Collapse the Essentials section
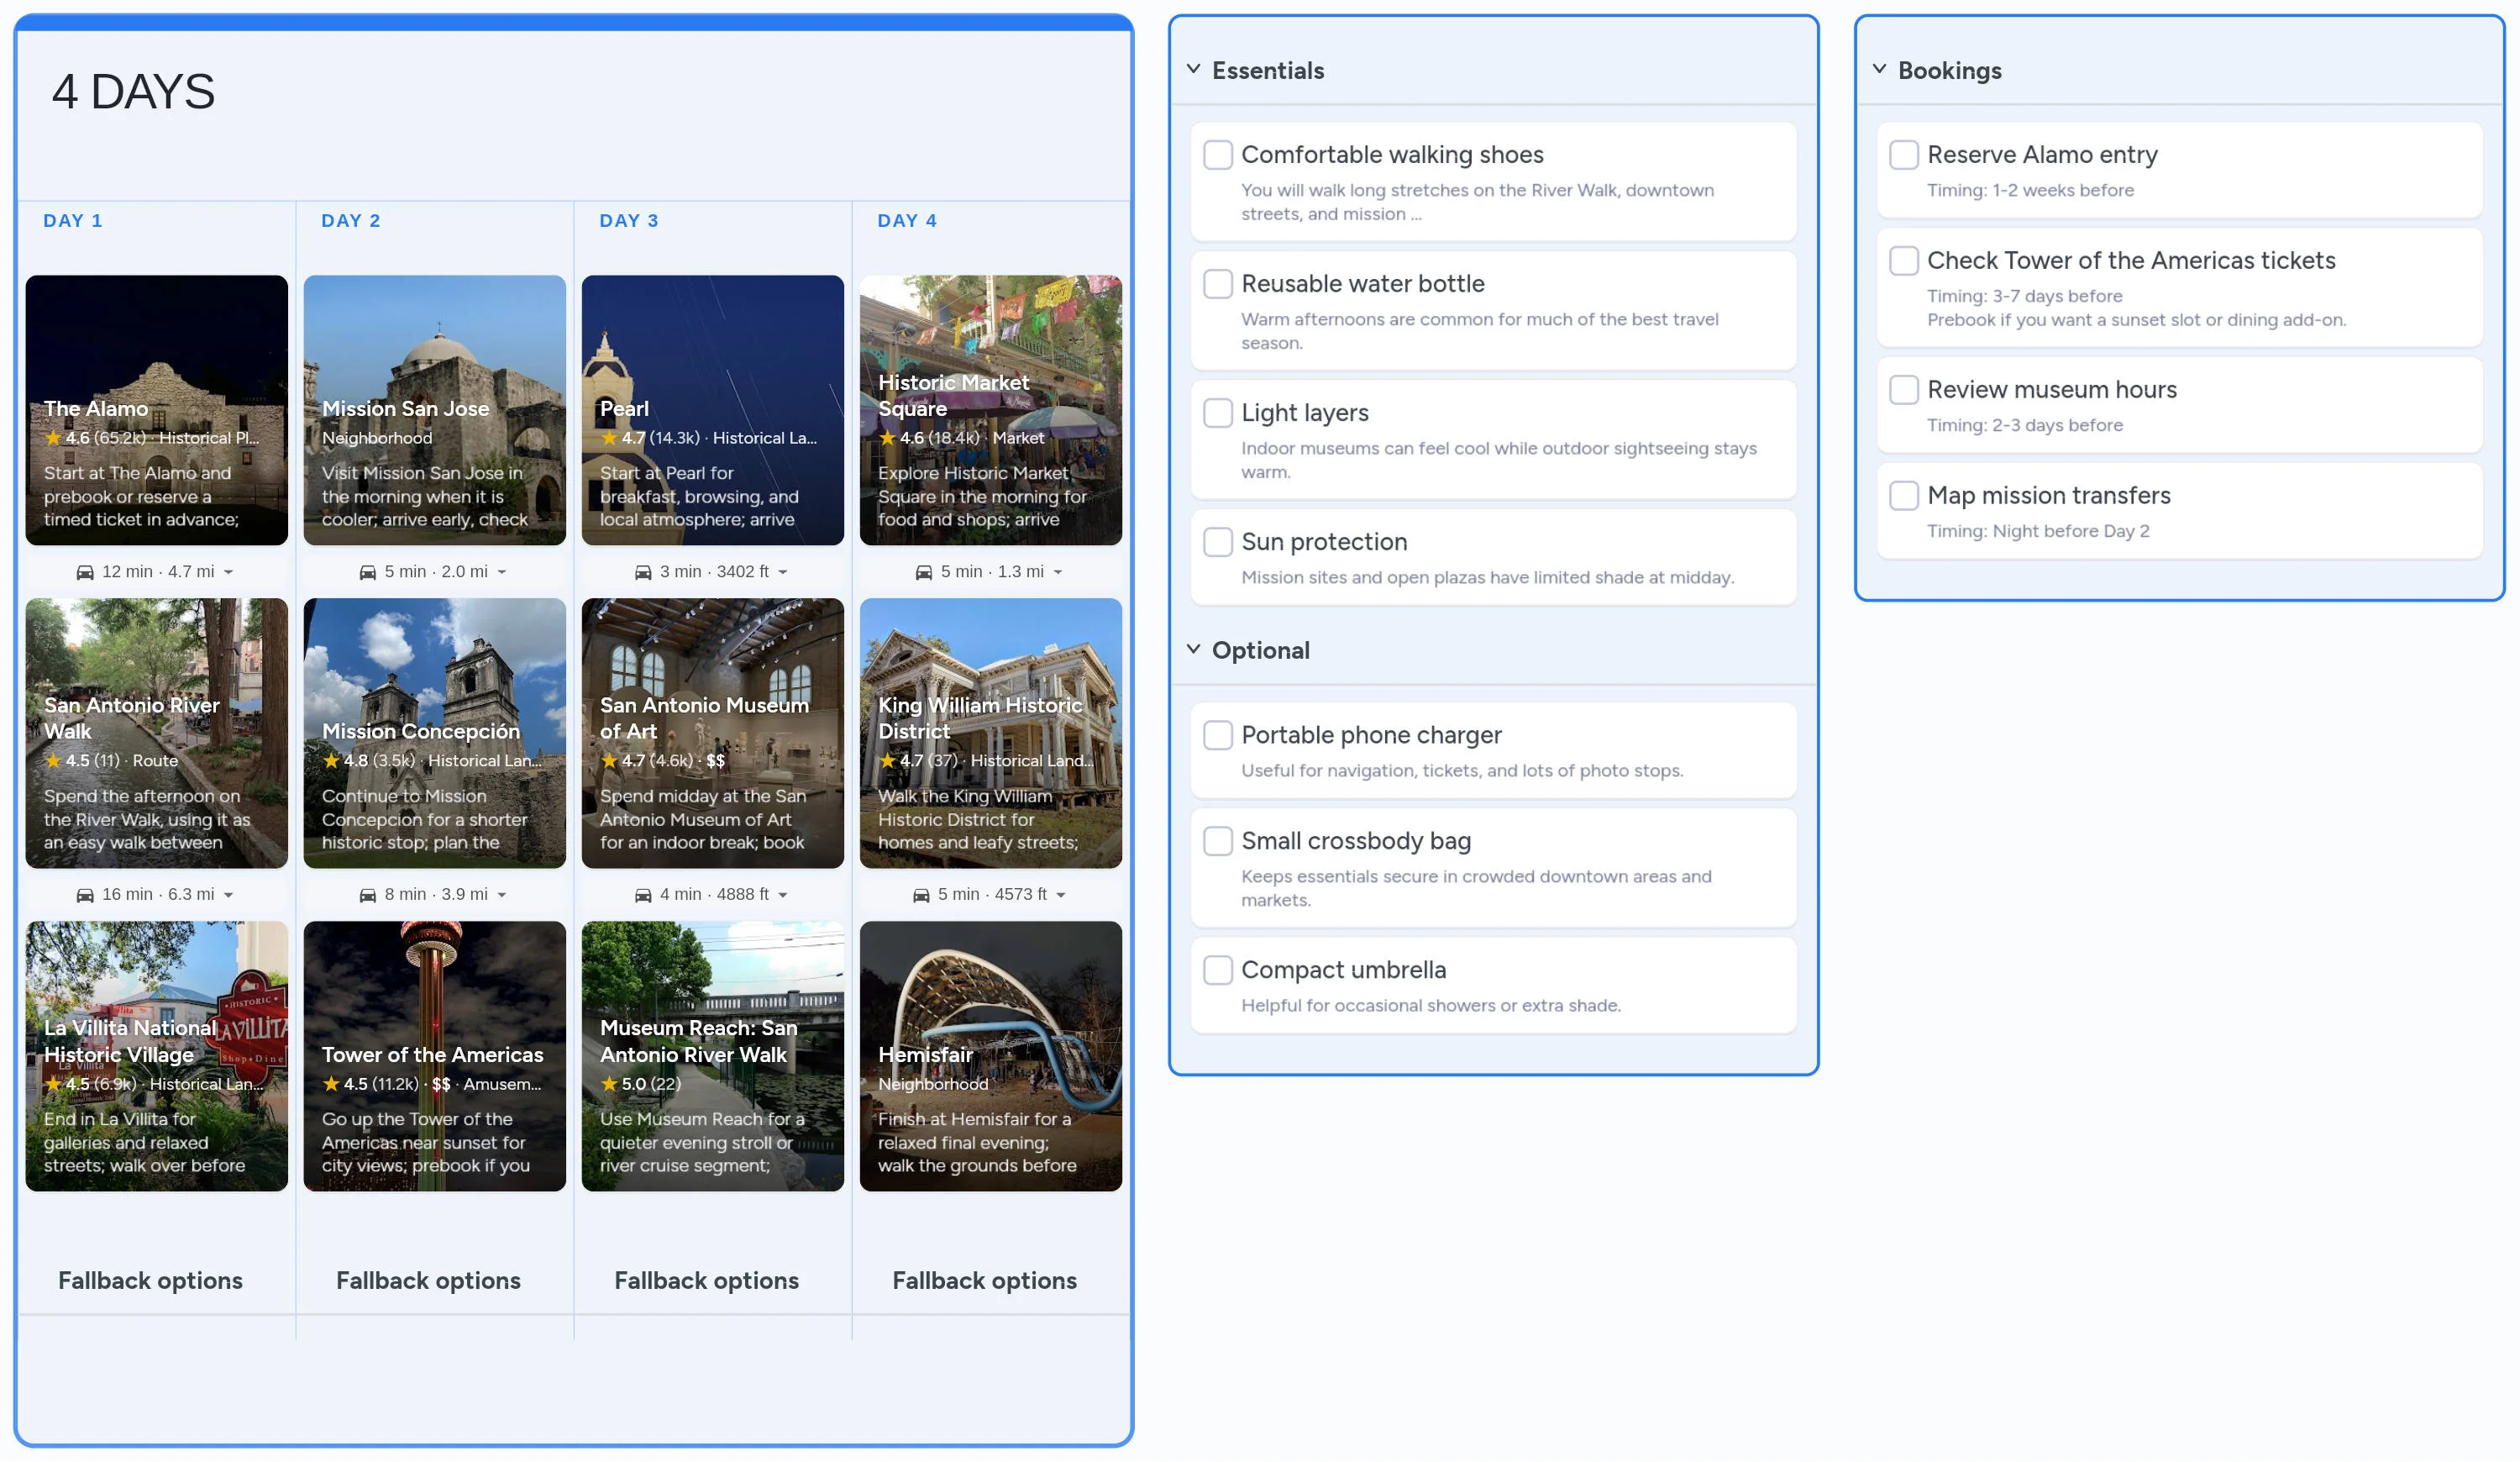This screenshot has width=2520, height=1462. 1193,69
